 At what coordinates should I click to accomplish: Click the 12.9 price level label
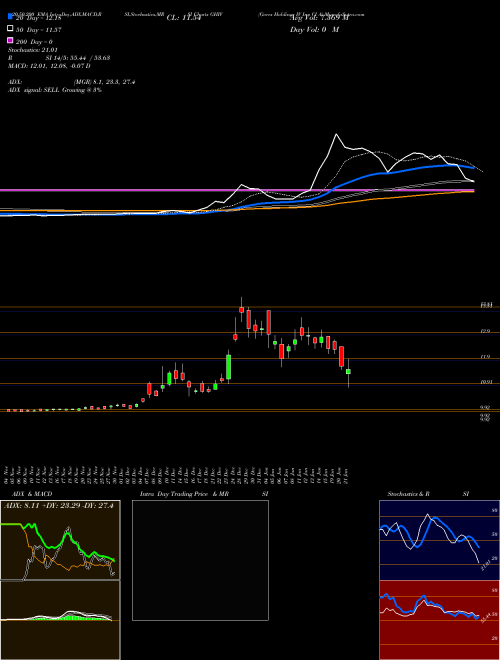[x=485, y=332]
